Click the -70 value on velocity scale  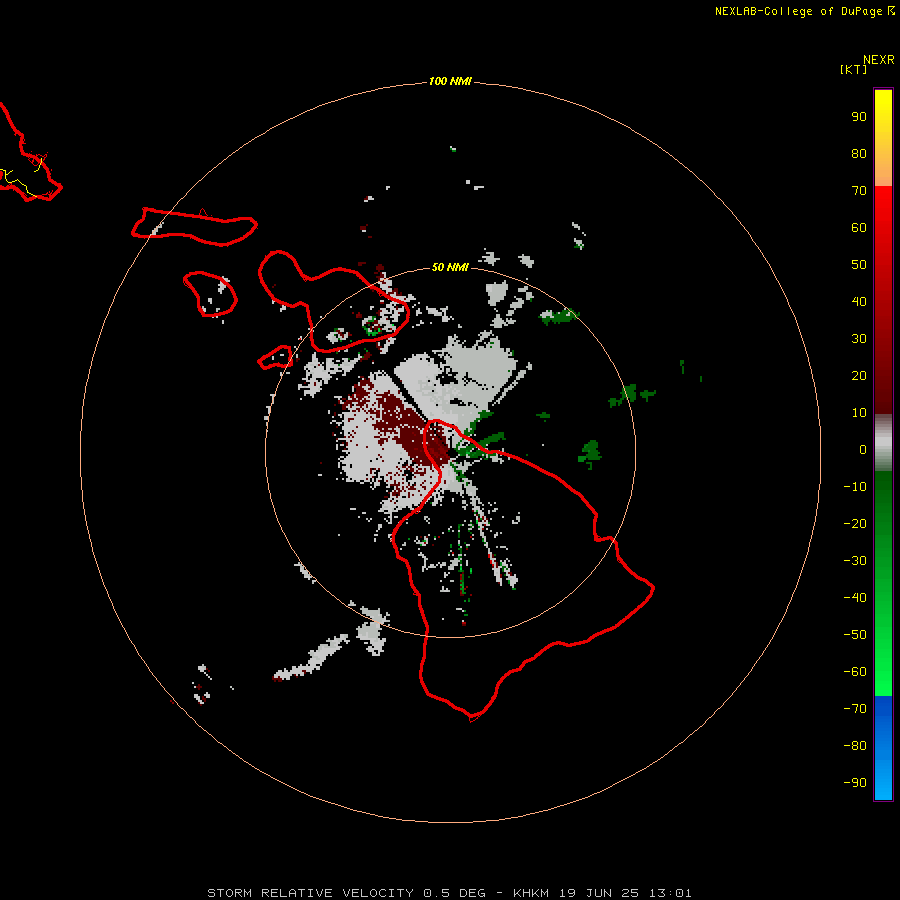tap(855, 709)
